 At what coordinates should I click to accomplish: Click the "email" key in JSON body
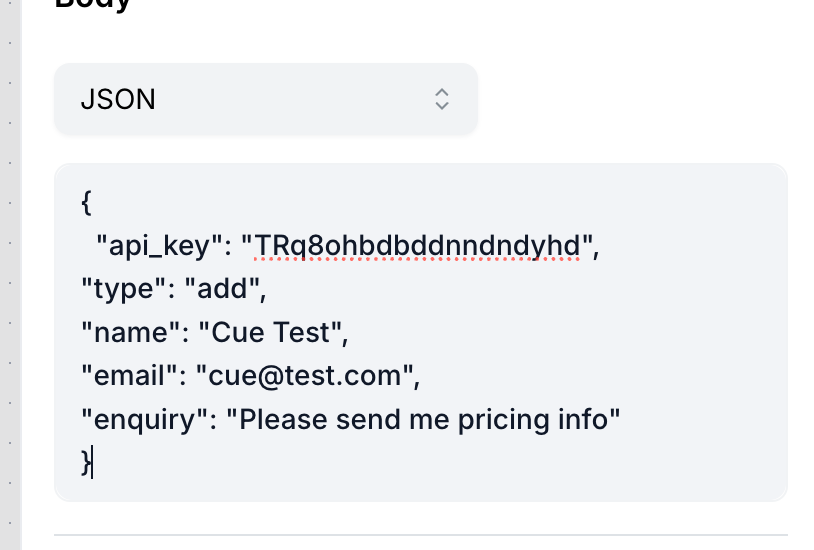coord(130,375)
